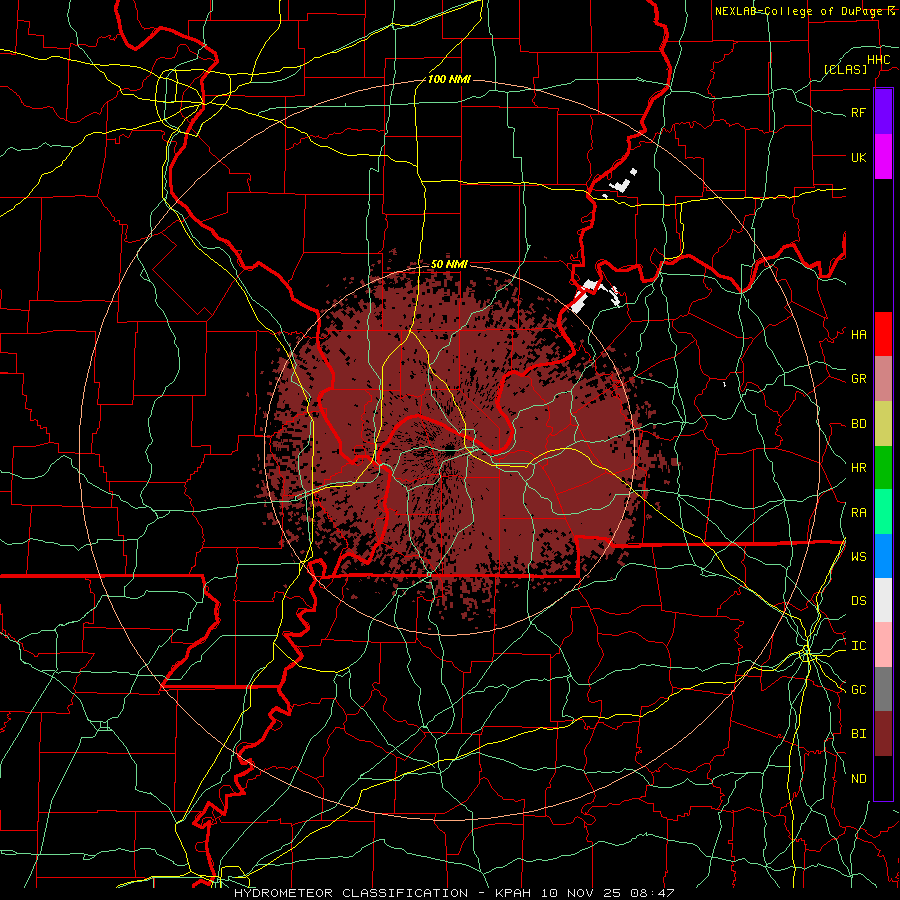
Task: Click the purple RF color swatch in legend
Action: point(883,112)
